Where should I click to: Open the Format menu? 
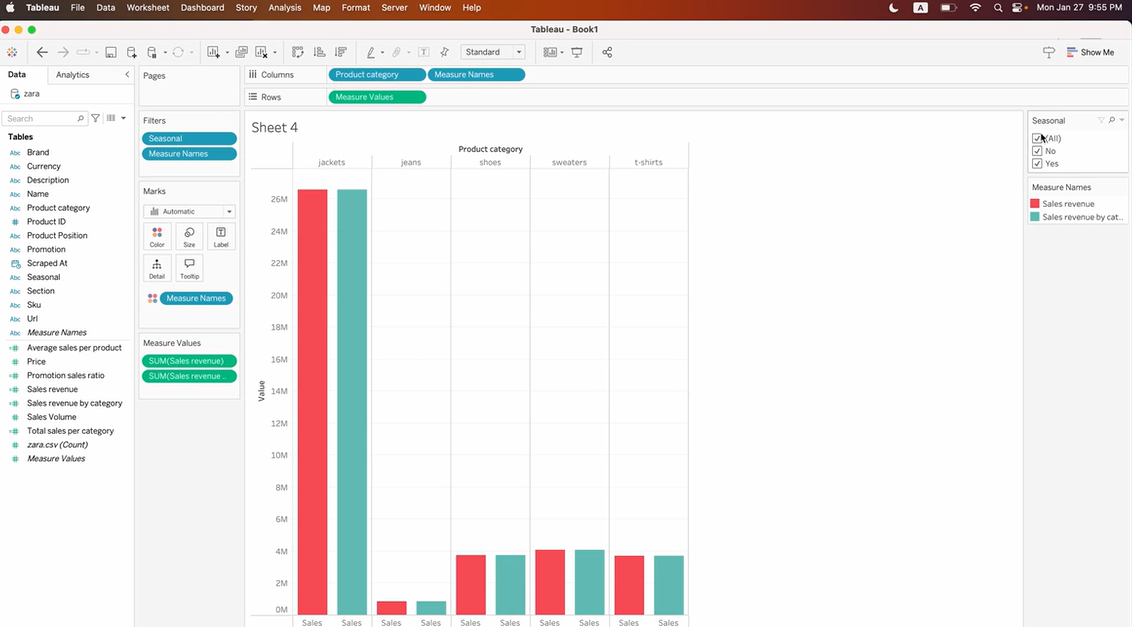(x=356, y=7)
